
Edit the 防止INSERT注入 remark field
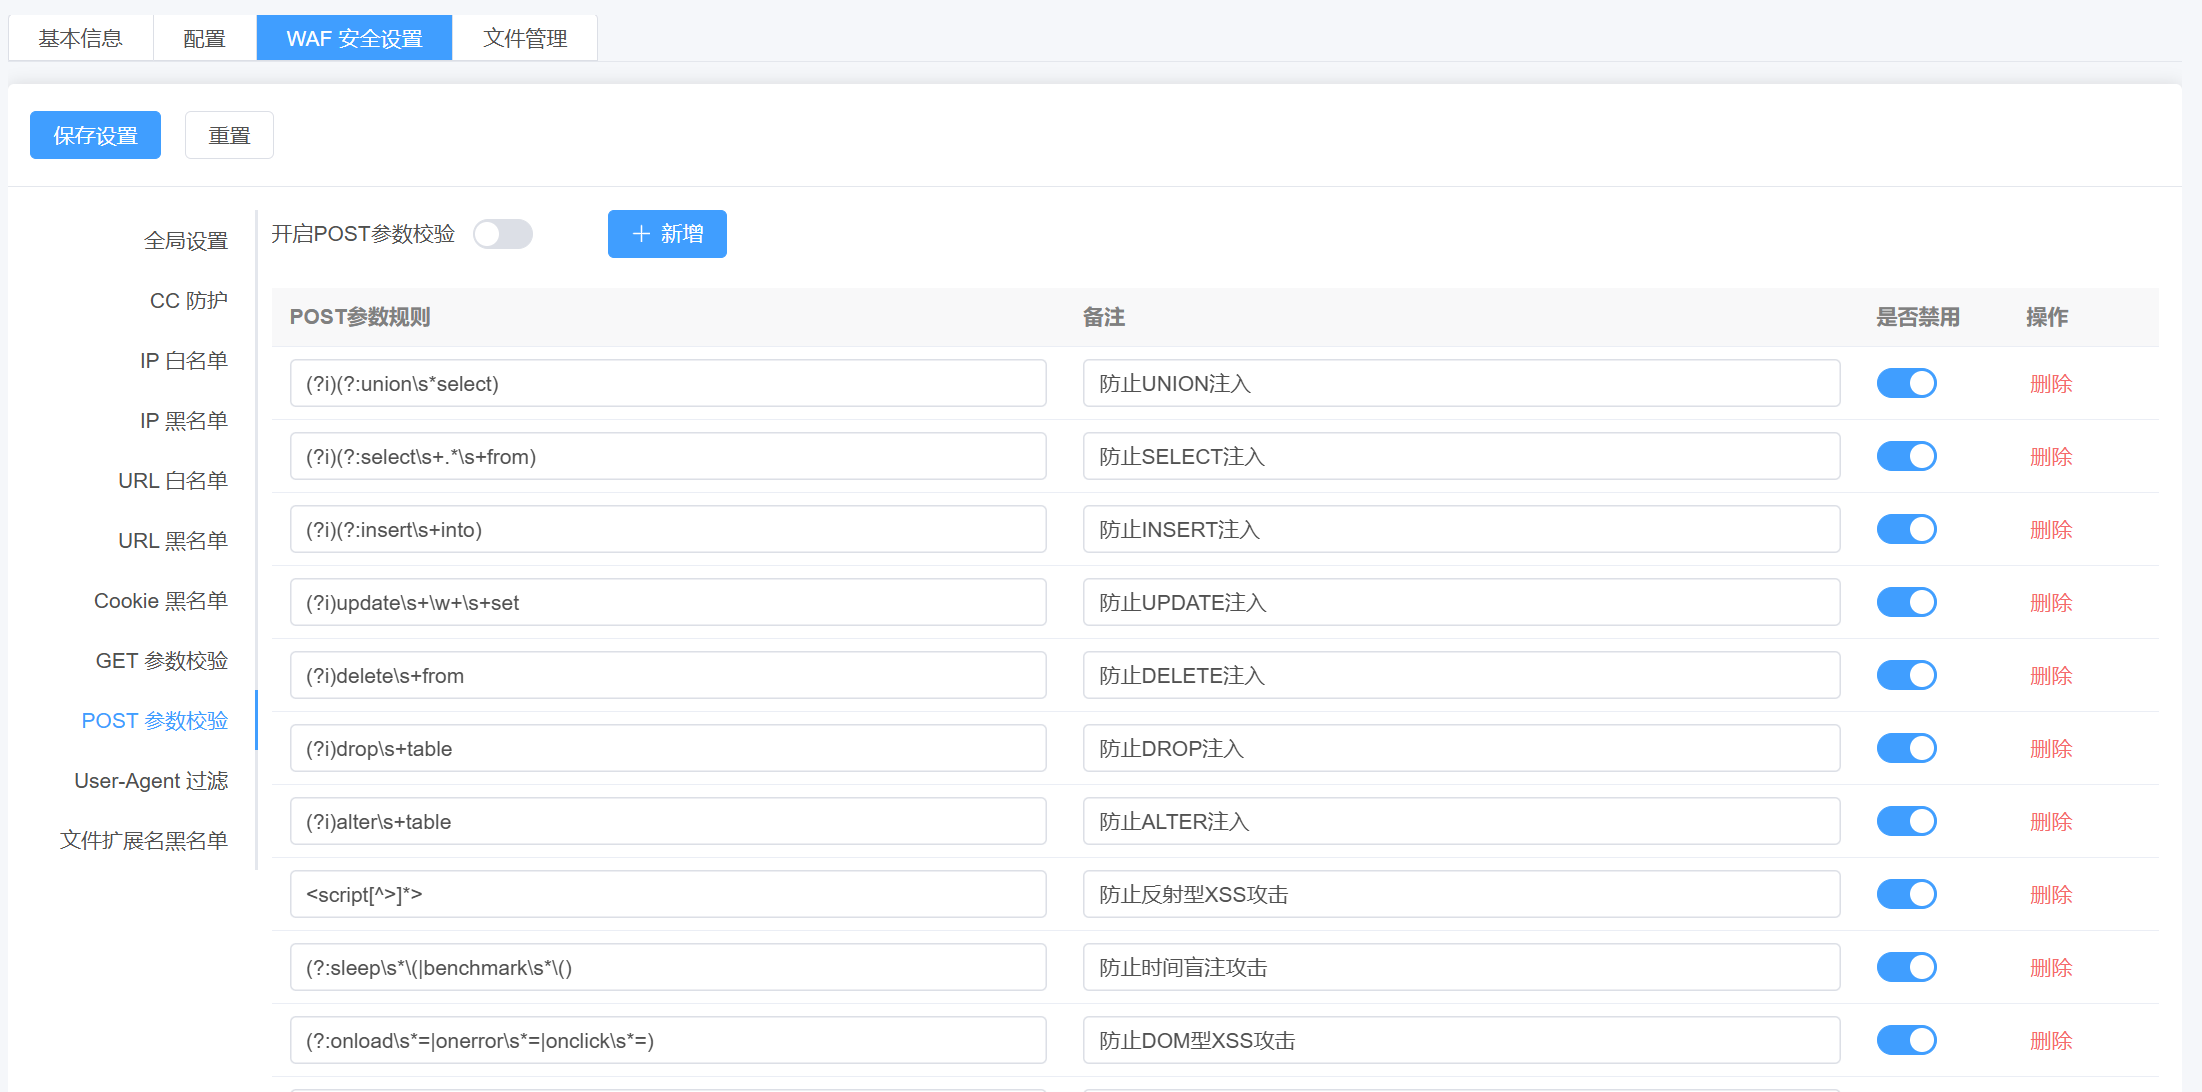[1461, 529]
